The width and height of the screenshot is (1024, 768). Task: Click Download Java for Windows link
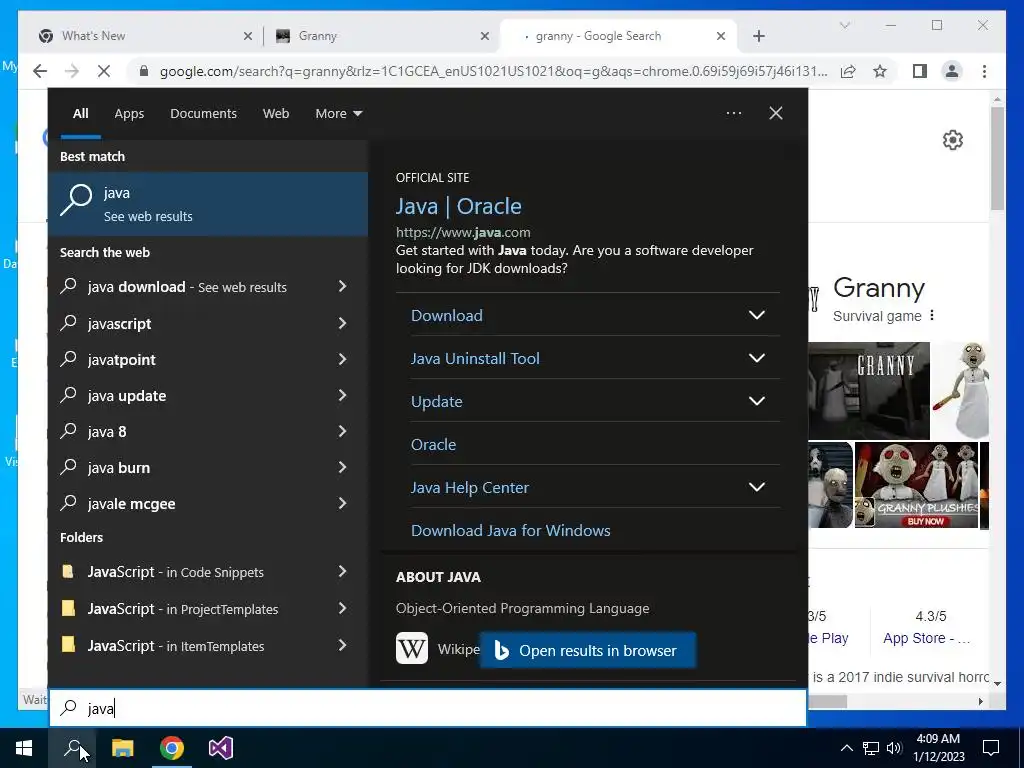[511, 530]
